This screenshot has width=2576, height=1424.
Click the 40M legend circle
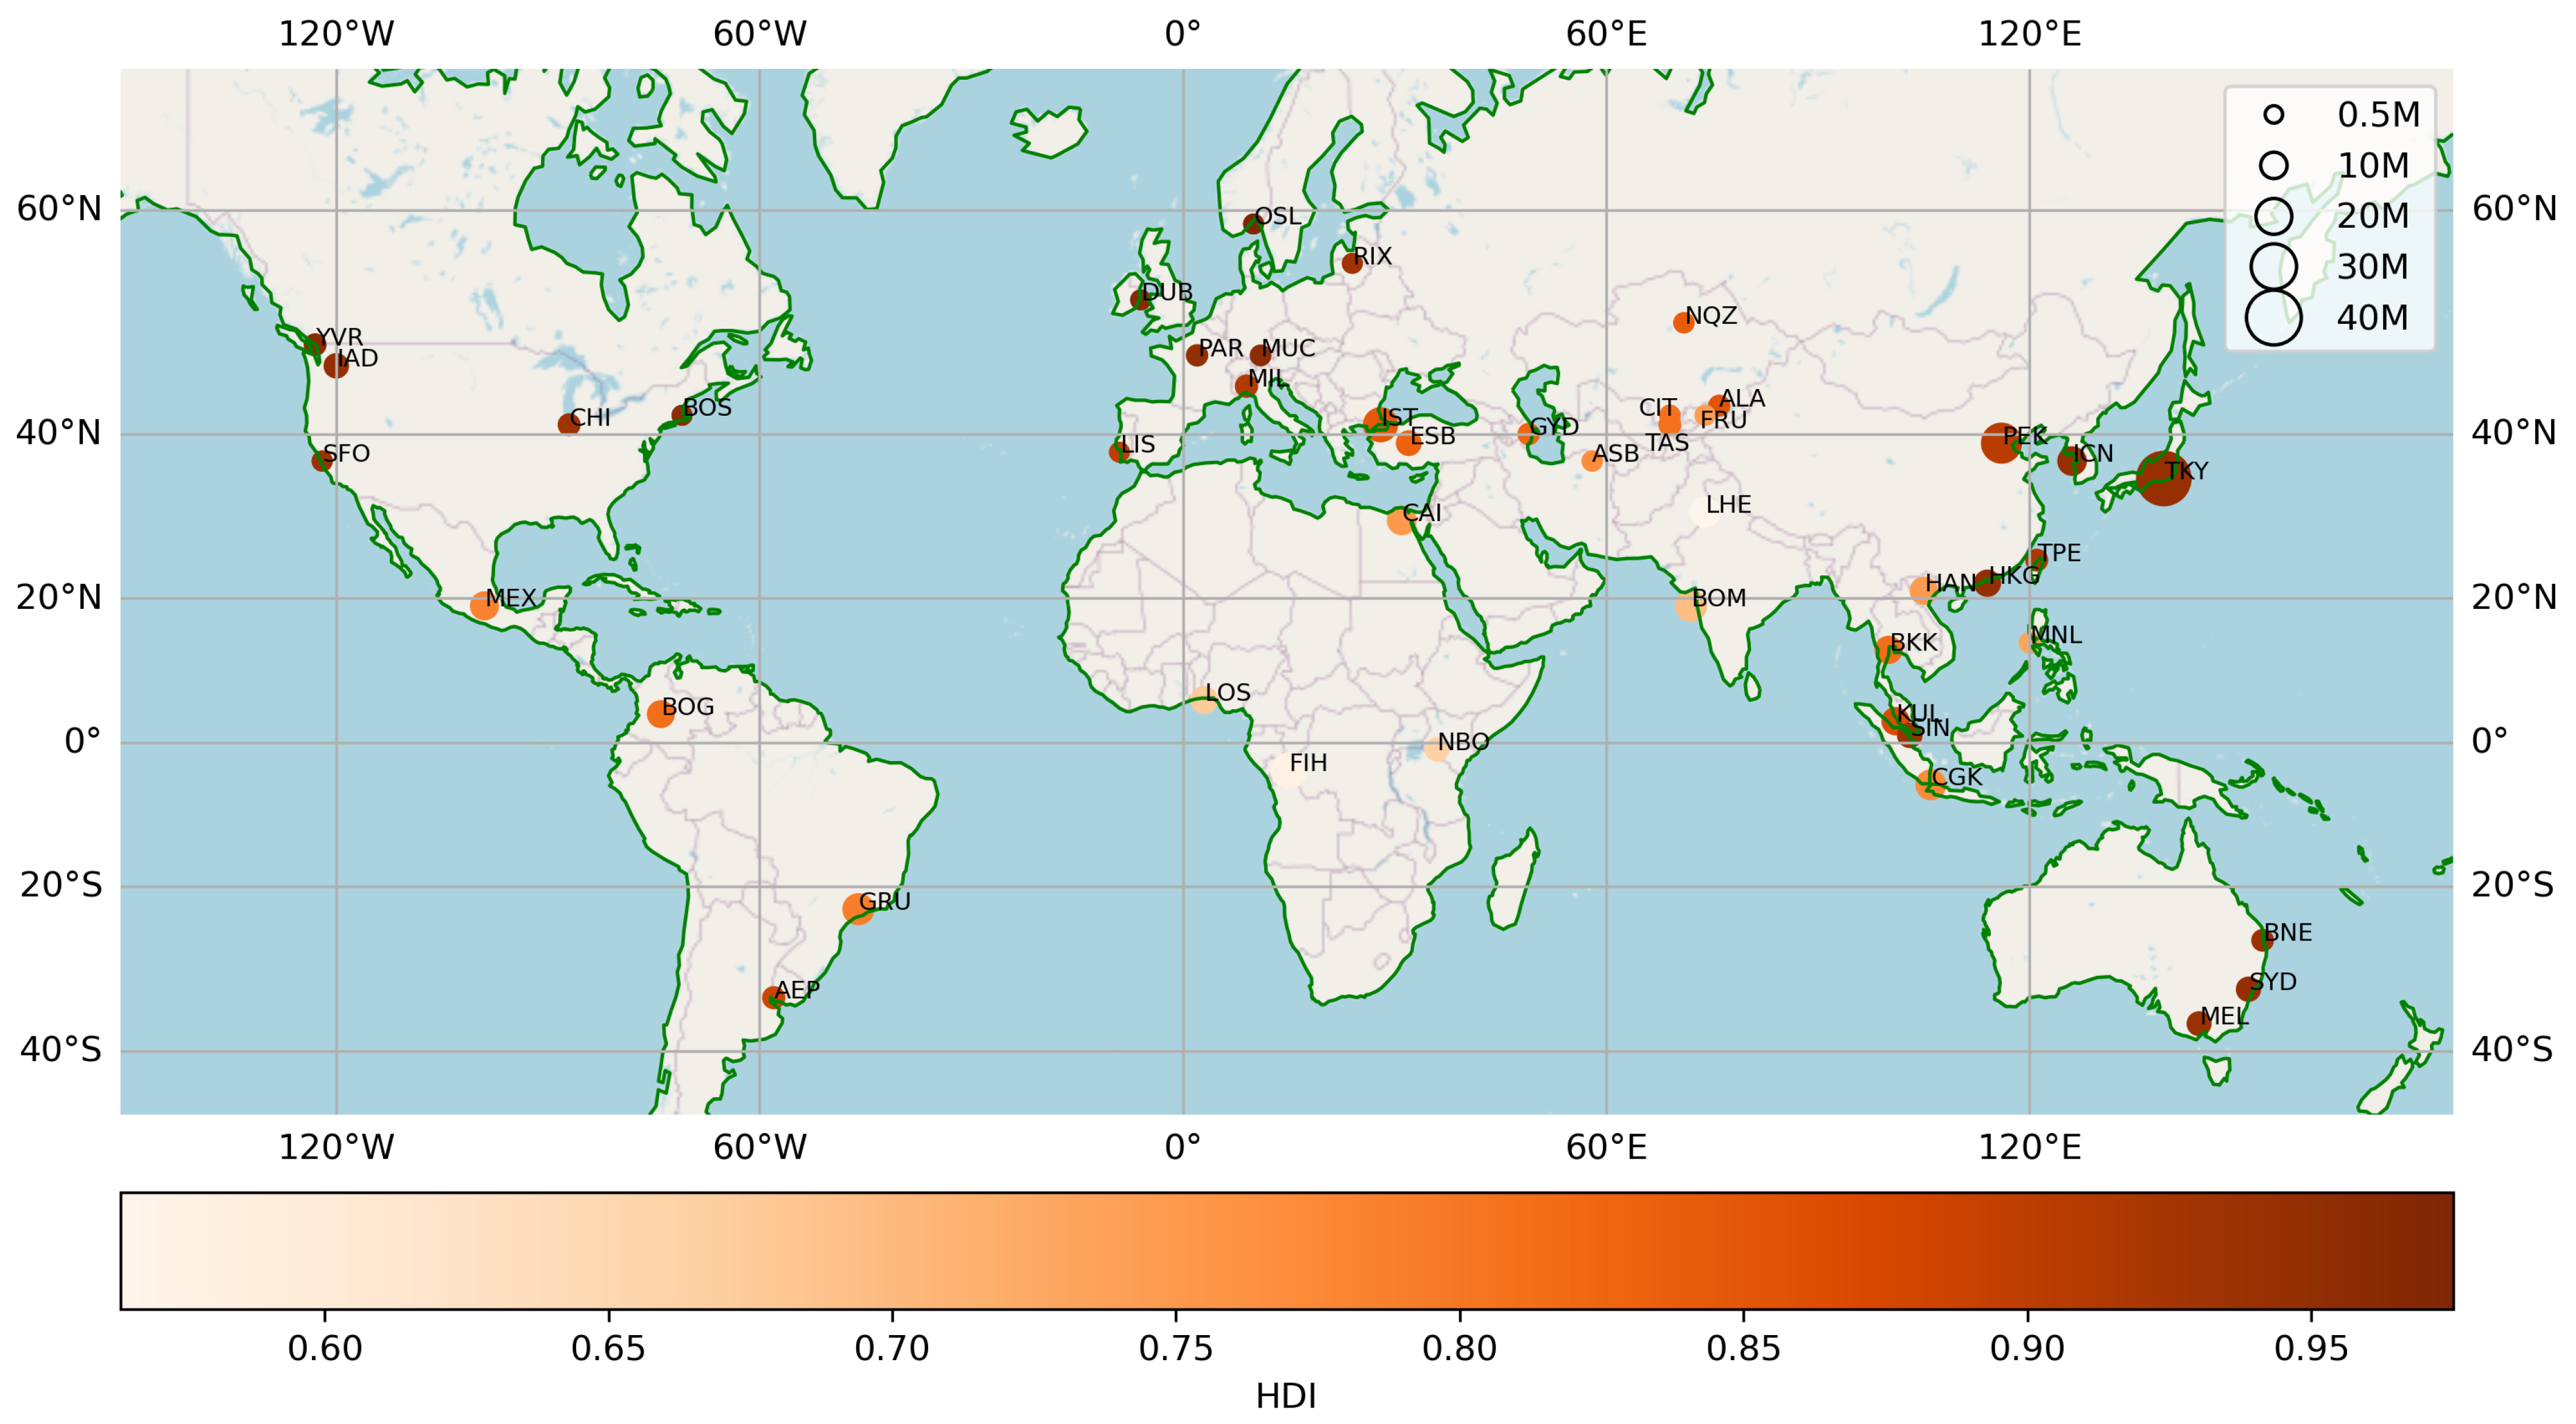click(x=2274, y=318)
